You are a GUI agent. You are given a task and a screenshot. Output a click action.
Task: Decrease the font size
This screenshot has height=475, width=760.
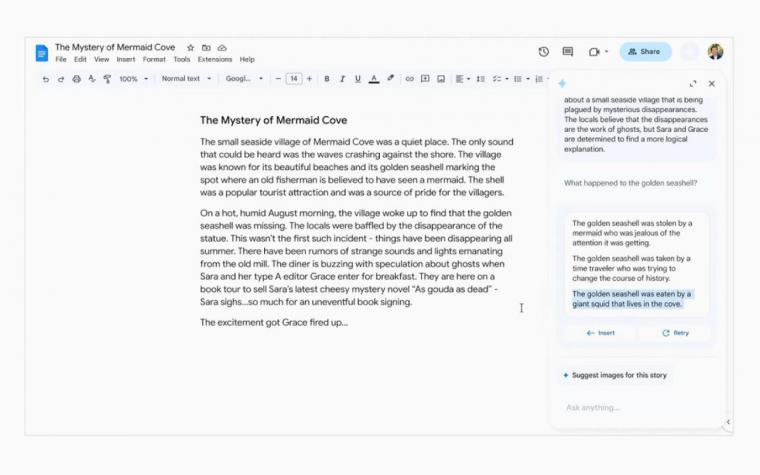point(278,79)
